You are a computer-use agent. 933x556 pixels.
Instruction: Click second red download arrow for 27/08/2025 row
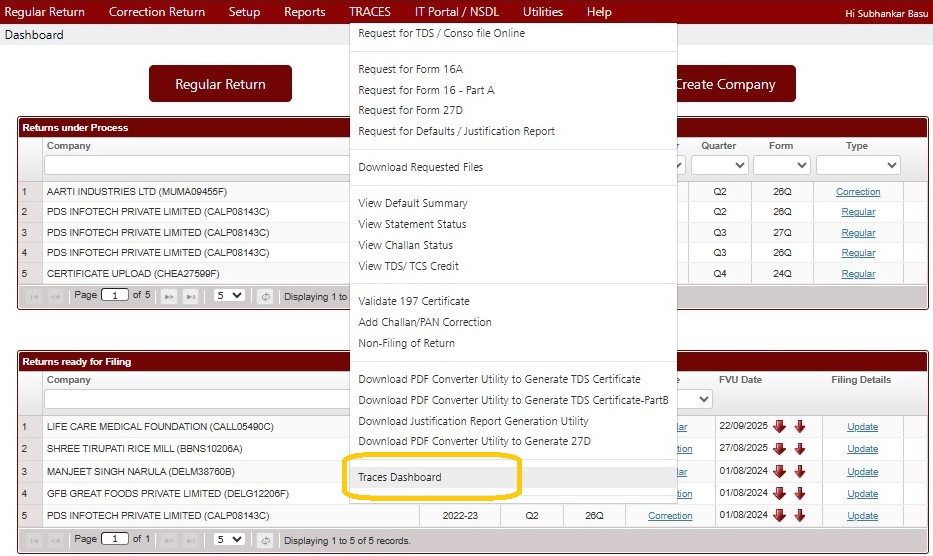click(x=799, y=449)
